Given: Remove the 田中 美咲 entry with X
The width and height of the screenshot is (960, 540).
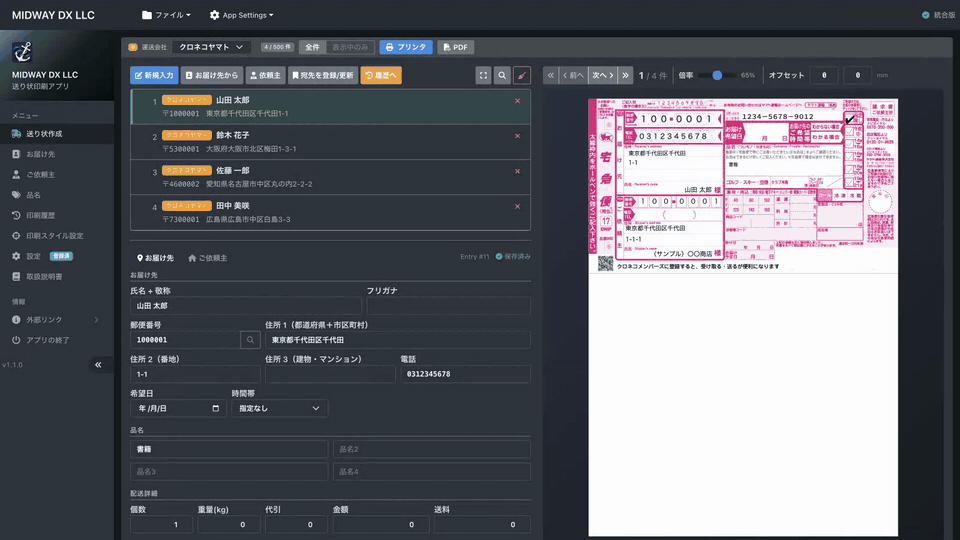Looking at the screenshot, I should (x=517, y=206).
